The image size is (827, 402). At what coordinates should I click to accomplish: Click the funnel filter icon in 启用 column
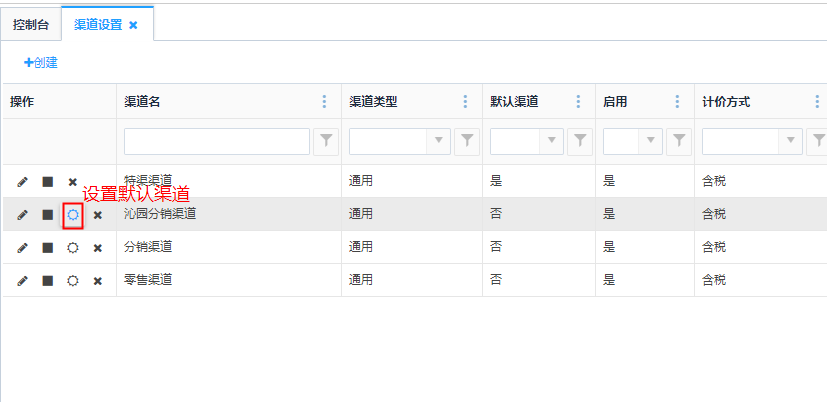click(x=679, y=142)
